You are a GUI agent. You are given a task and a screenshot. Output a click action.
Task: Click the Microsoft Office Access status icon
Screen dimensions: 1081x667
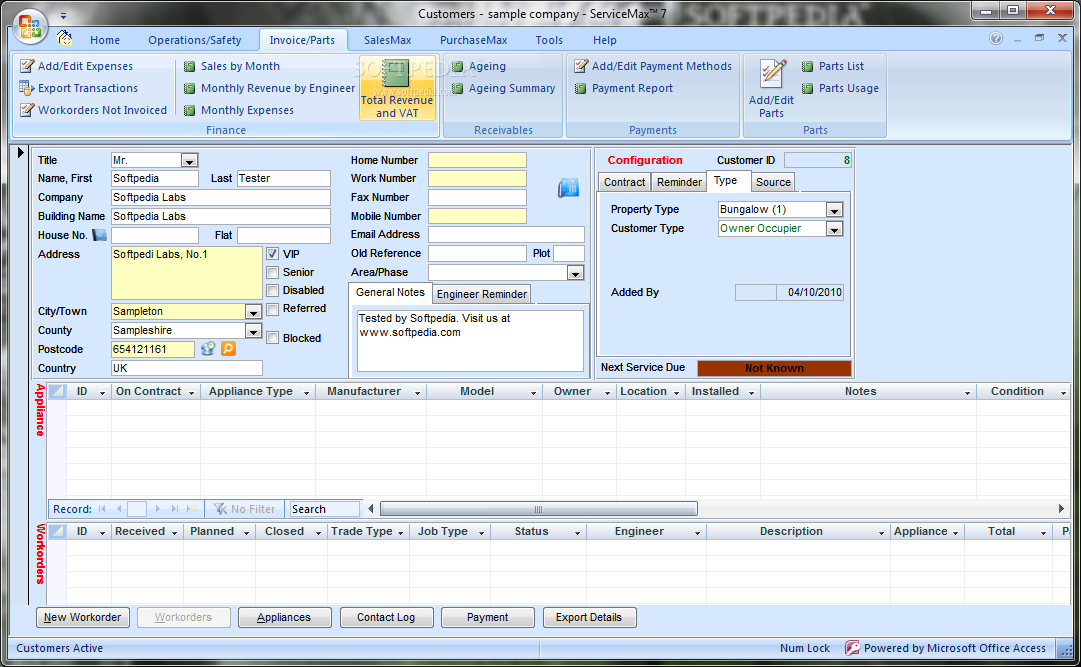(853, 648)
